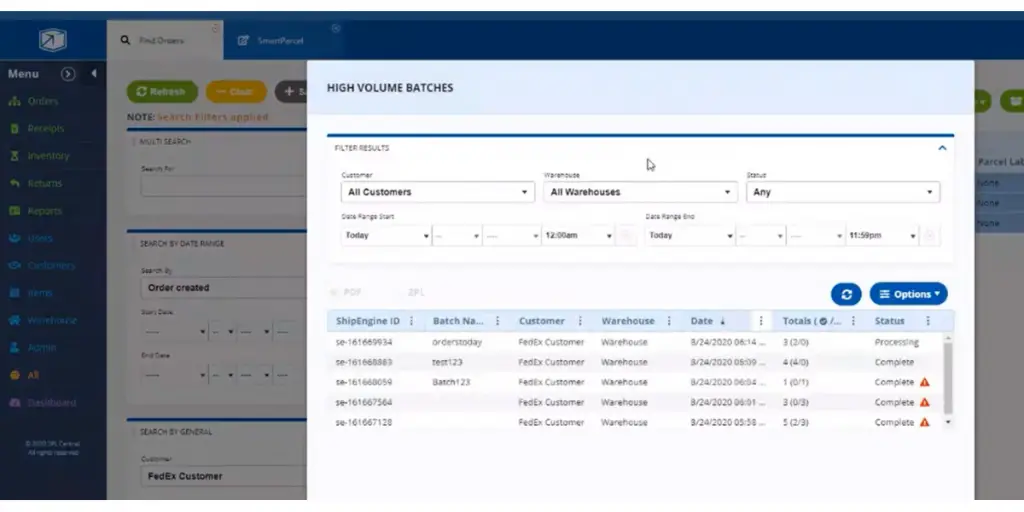Open the 11:59pm end time dropdown
The image size is (1024, 512).
tap(882, 235)
